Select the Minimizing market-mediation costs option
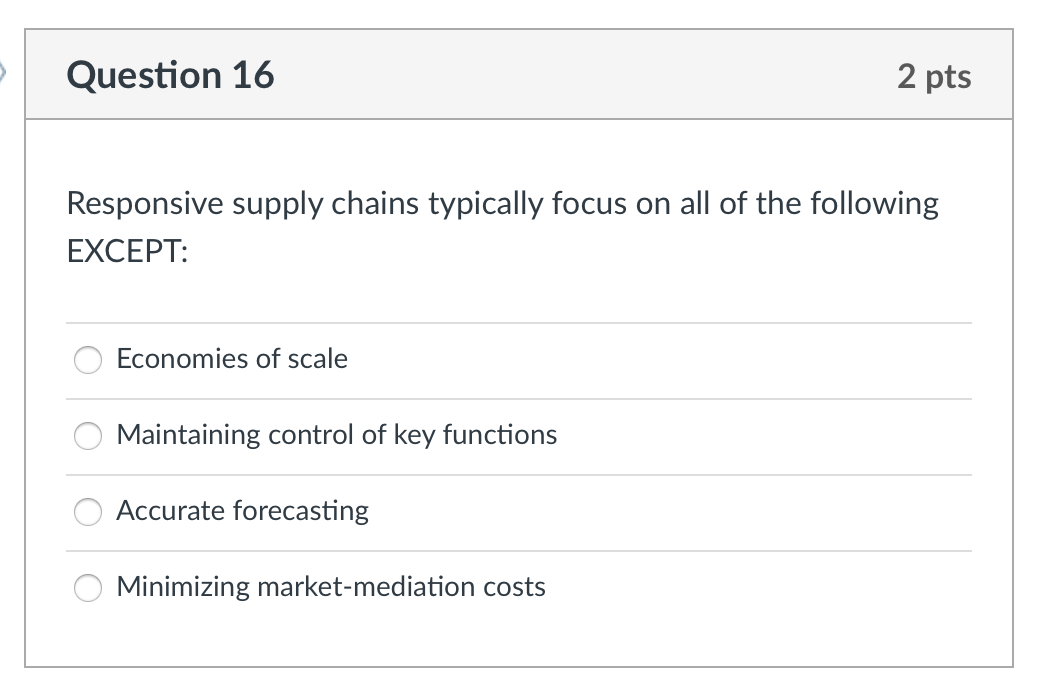Image resolution: width=1062 pixels, height=688 pixels. point(87,588)
